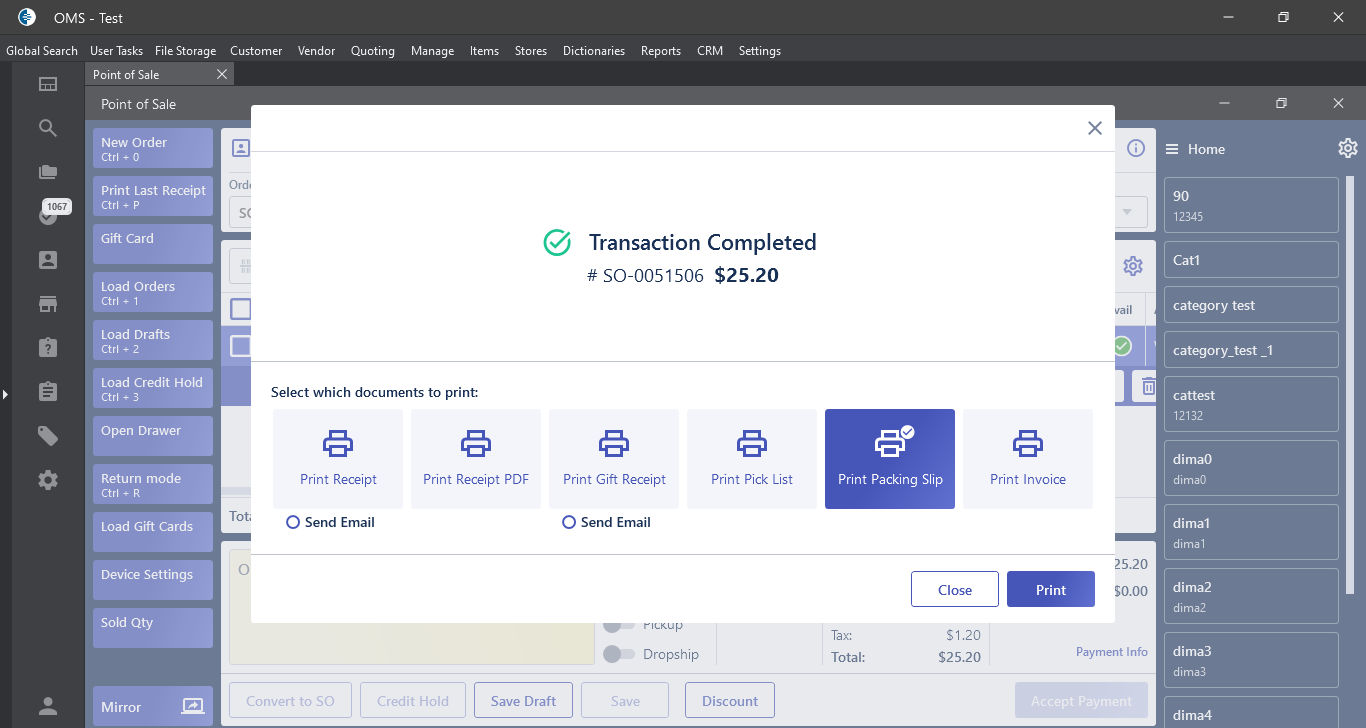Open the items grid settings gear
The height and width of the screenshot is (728, 1366).
click(1133, 266)
